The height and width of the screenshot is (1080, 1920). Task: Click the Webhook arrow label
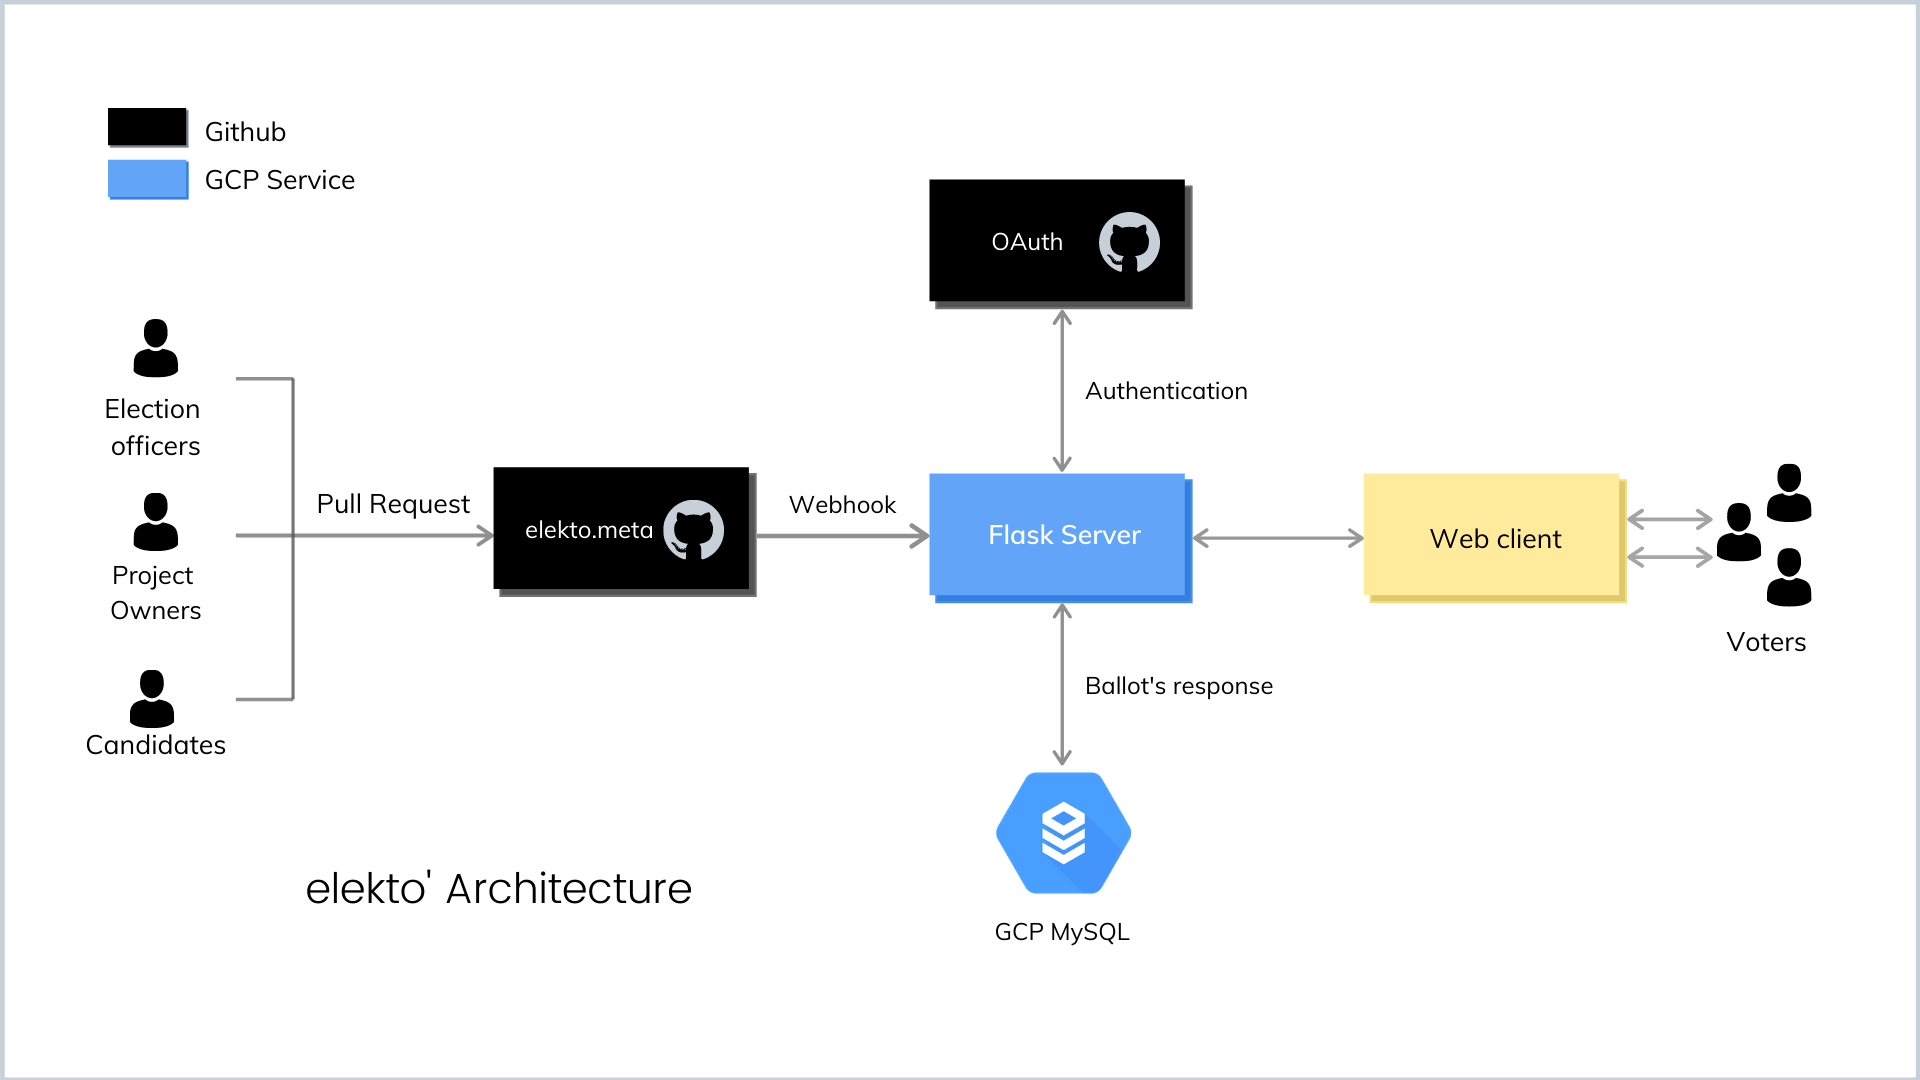coord(842,505)
